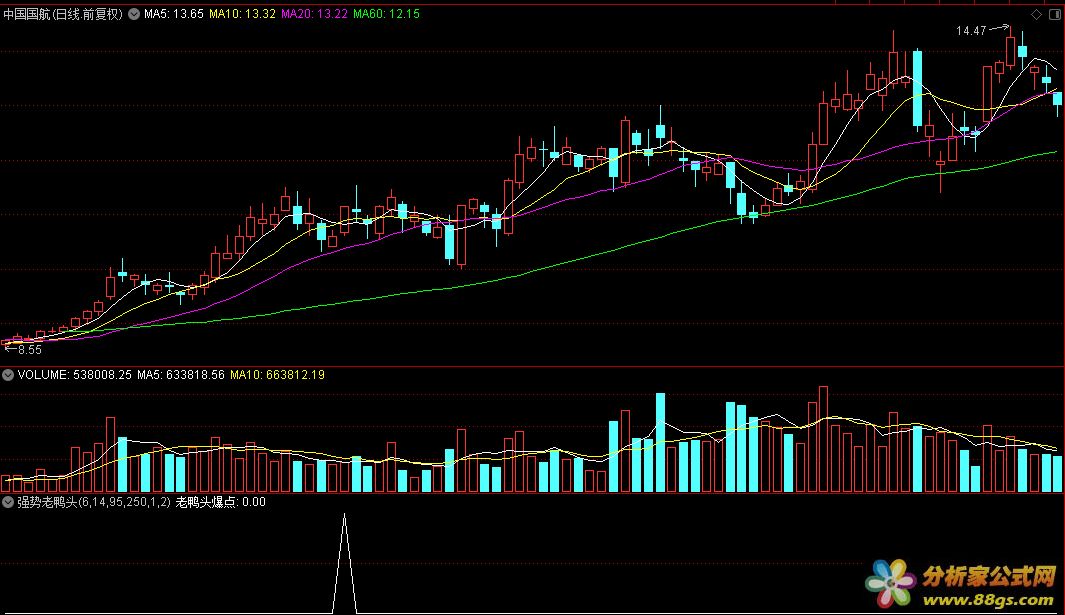The height and width of the screenshot is (615, 1065).
Task: Open the VOLUME indicator dropdown arrow
Action: coord(8,374)
